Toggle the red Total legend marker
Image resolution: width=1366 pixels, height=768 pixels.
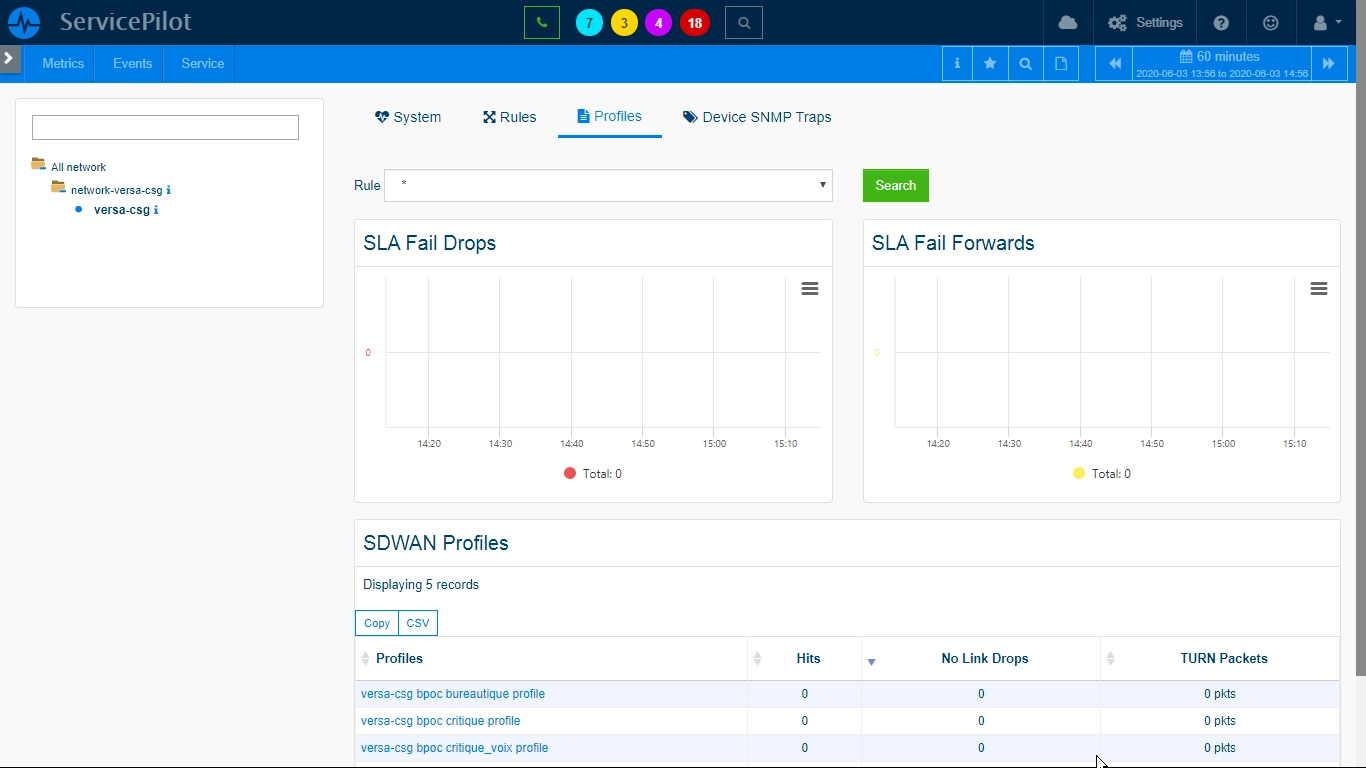570,473
